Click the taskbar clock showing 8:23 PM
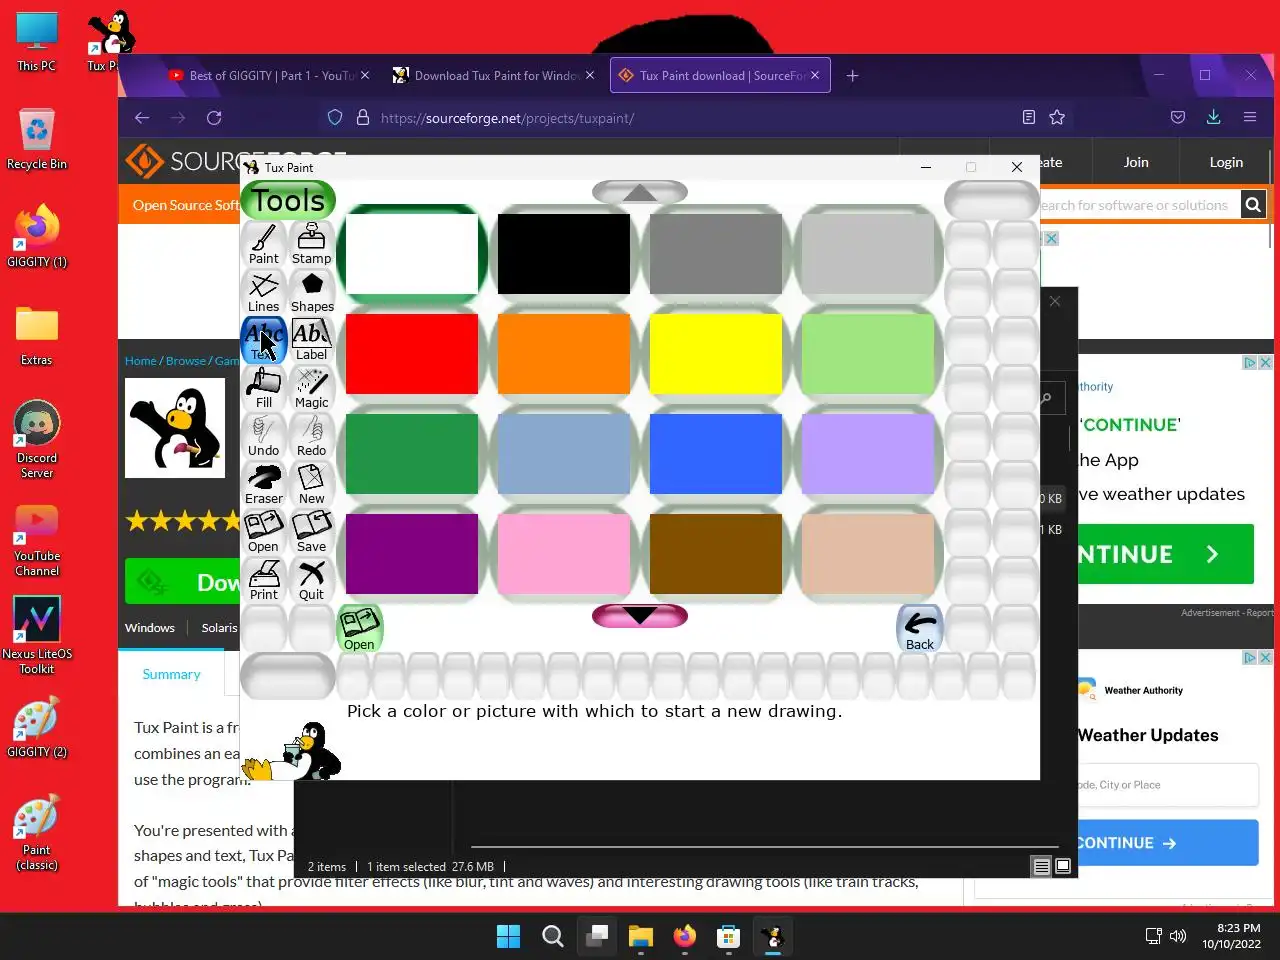1280x960 pixels. pos(1231,936)
